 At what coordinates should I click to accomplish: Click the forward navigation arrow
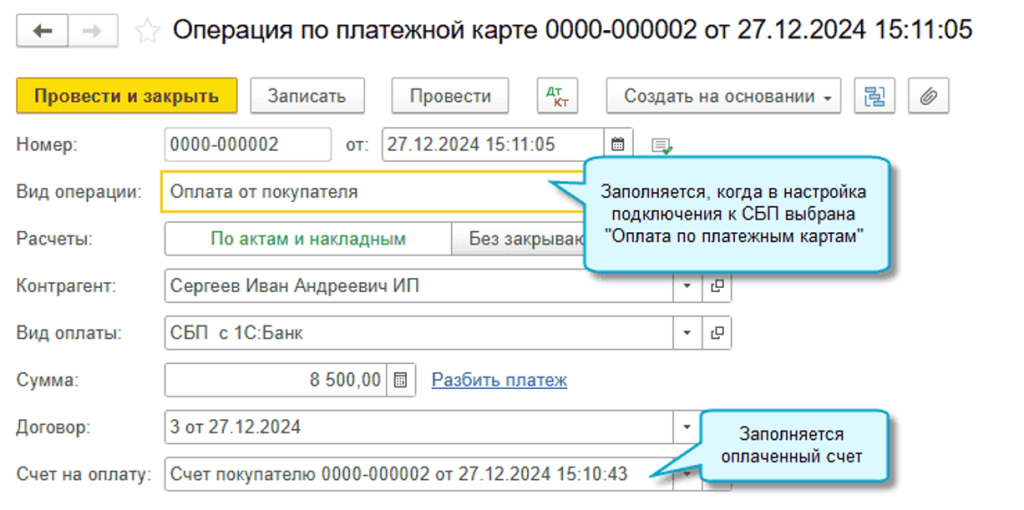(93, 31)
